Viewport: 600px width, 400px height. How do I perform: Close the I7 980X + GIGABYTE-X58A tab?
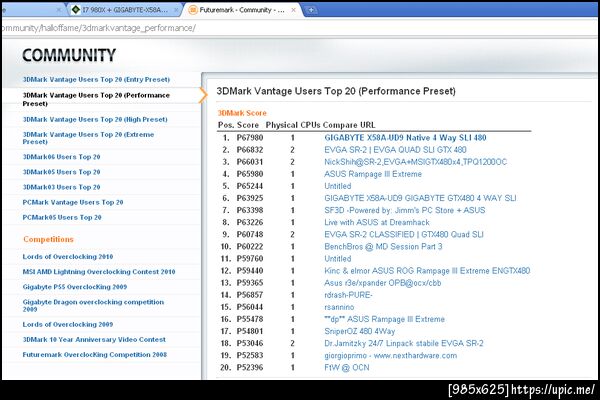176,10
